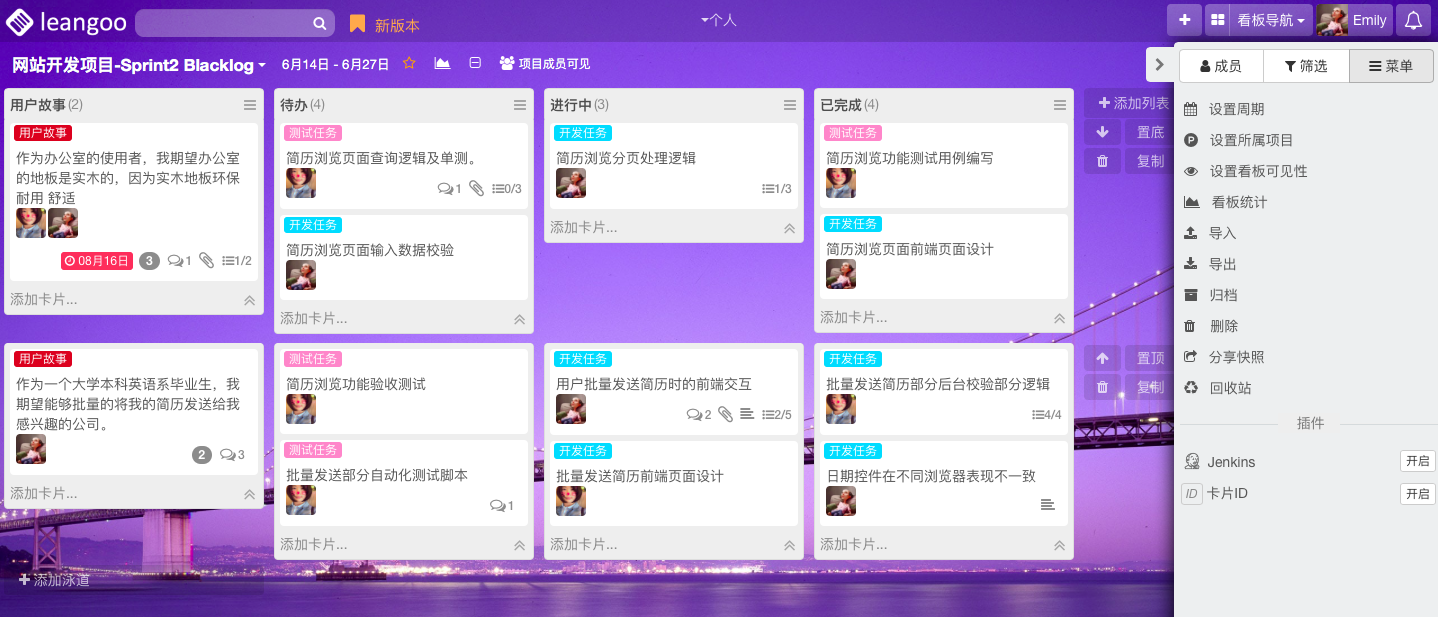Click 复制 in second swimlane controls
Screen dimensions: 1438x617
(1149, 387)
